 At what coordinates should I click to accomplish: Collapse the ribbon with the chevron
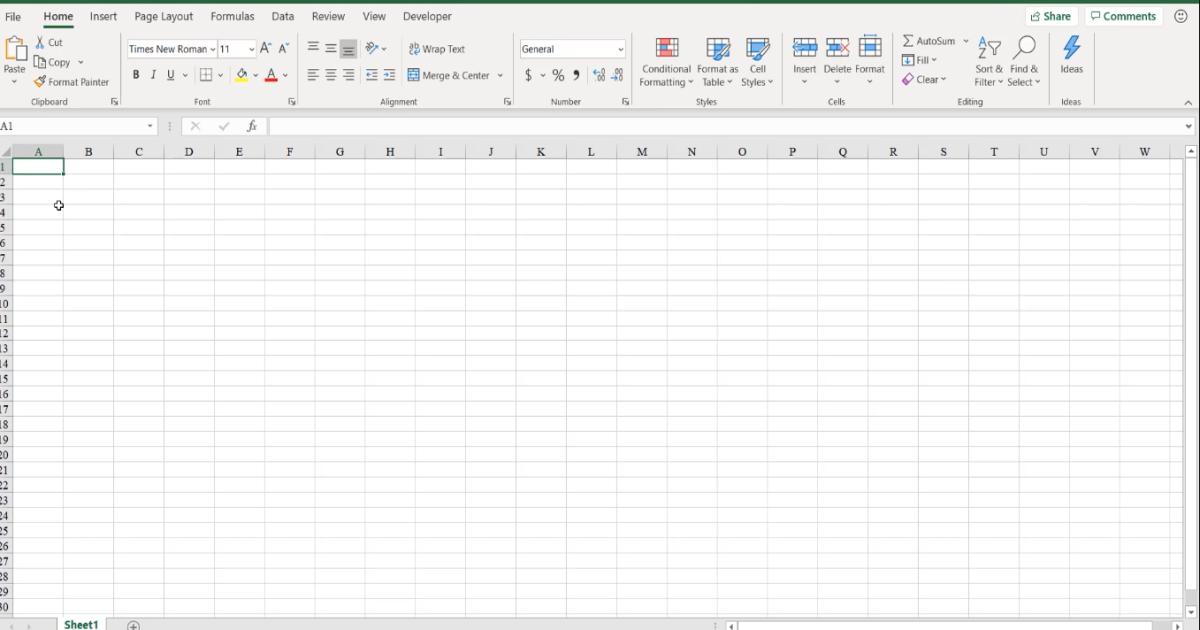pos(1188,101)
